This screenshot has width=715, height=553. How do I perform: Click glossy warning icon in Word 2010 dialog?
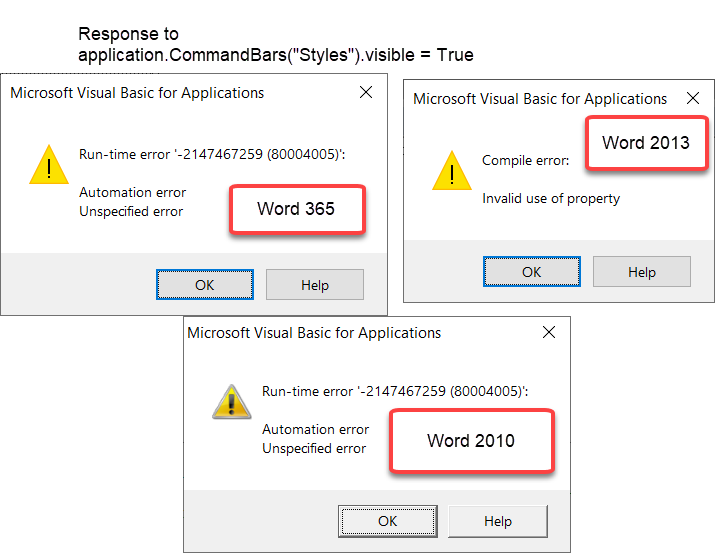click(232, 402)
